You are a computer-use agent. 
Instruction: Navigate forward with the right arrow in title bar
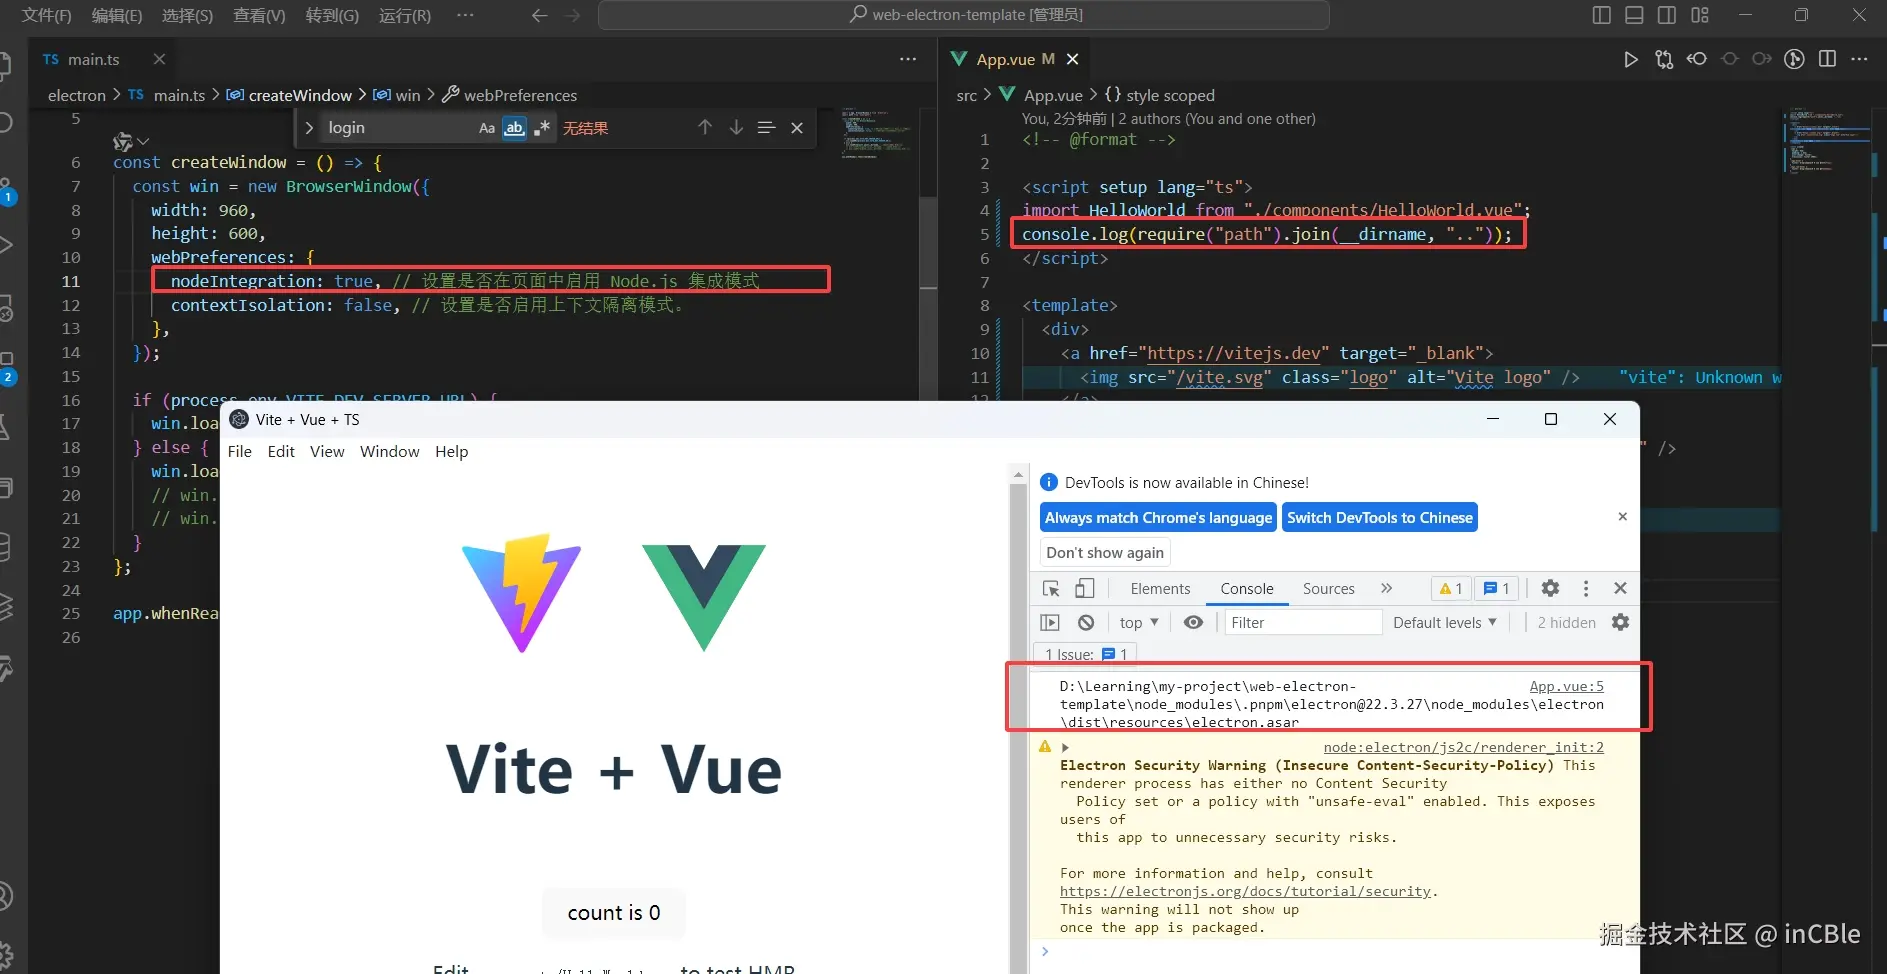(x=572, y=15)
